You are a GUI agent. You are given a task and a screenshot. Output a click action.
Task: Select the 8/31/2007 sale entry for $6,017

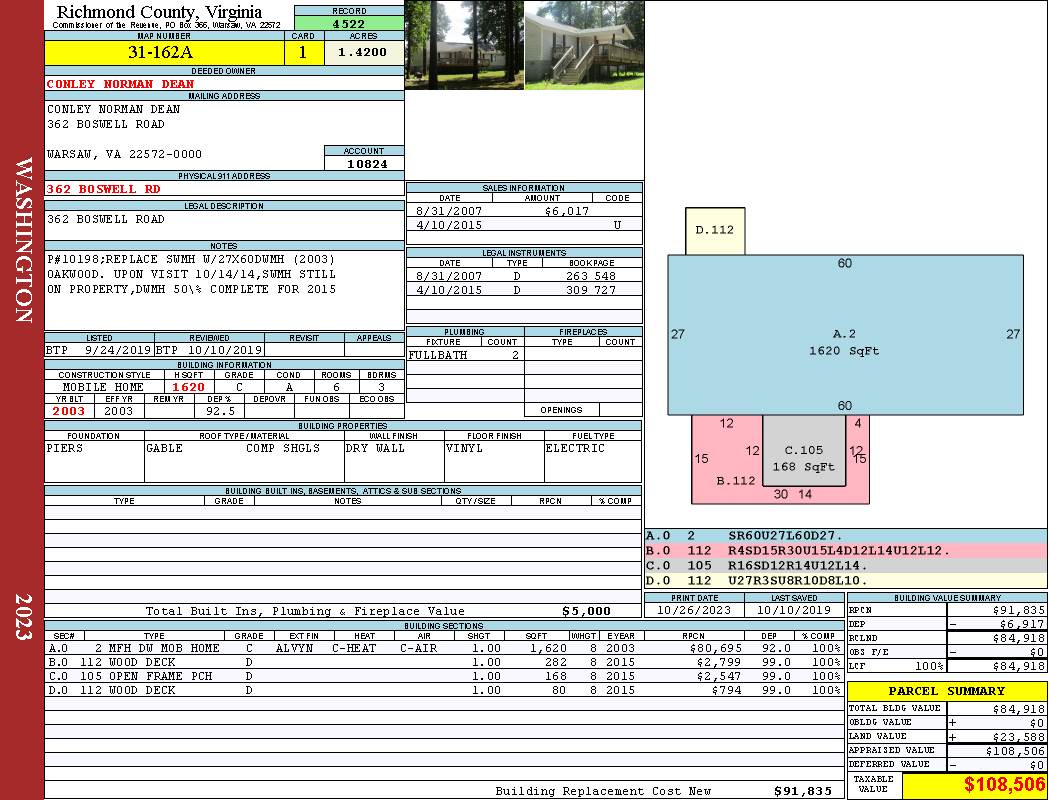(523, 211)
